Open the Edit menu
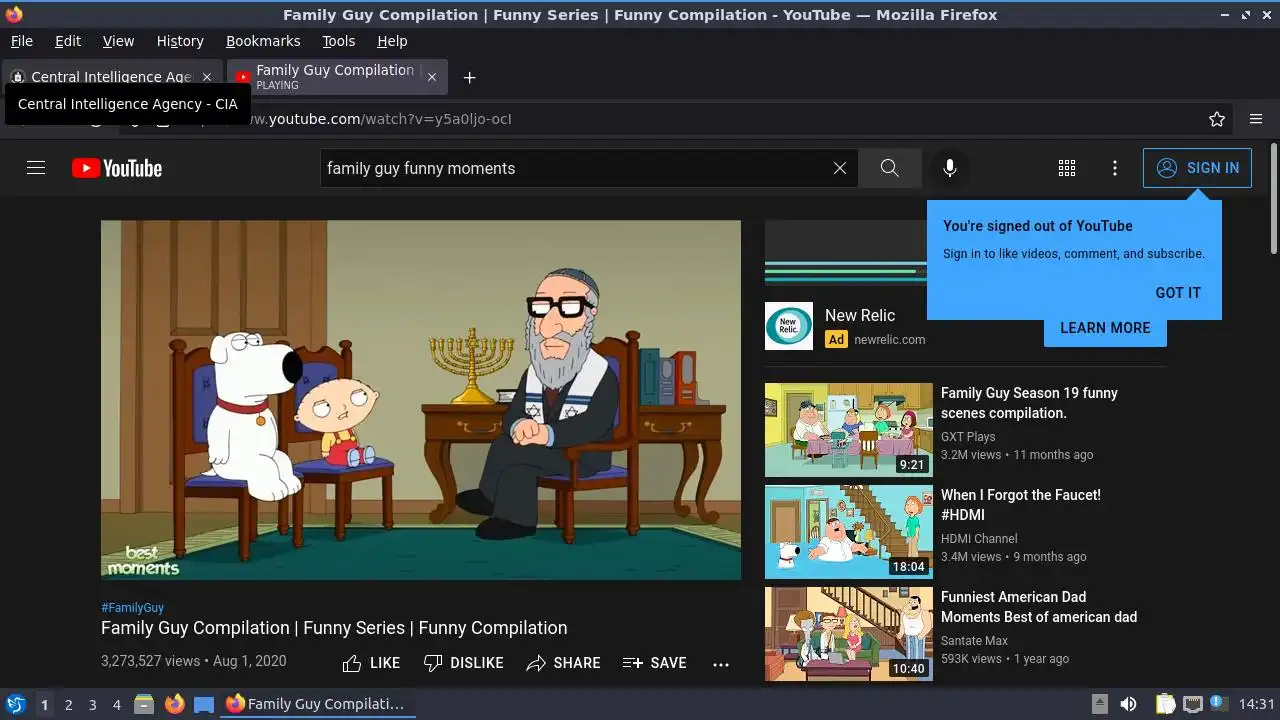The height and width of the screenshot is (720, 1280). pyautogui.click(x=68, y=41)
